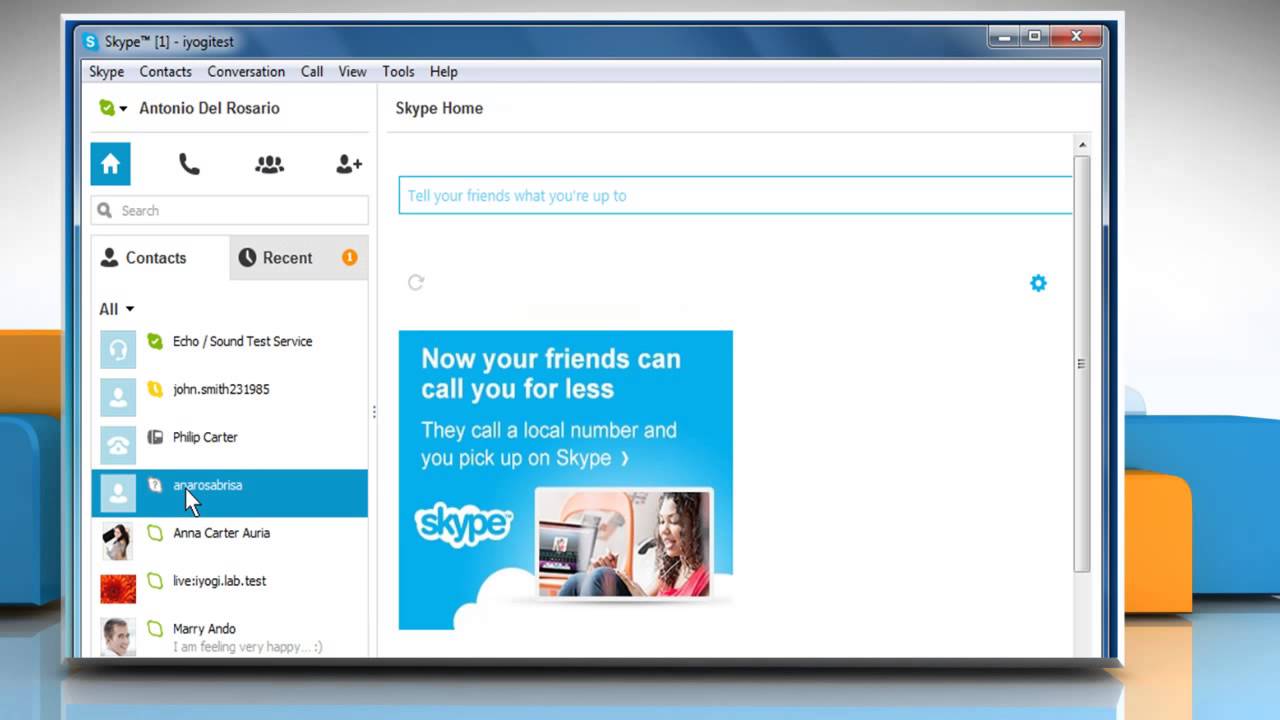The height and width of the screenshot is (720, 1280).
Task: Click Philip Carter's phone avatar
Action: click(118, 445)
